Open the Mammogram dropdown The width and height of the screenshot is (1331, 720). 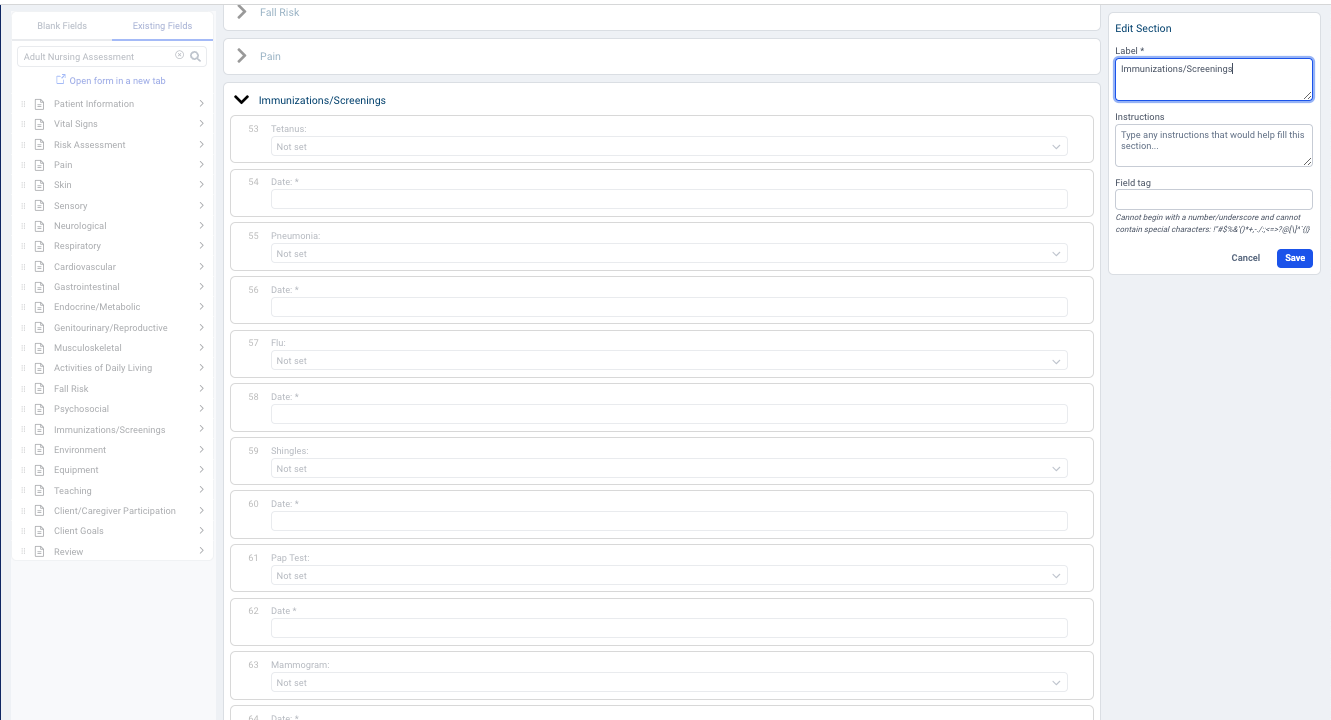669,683
